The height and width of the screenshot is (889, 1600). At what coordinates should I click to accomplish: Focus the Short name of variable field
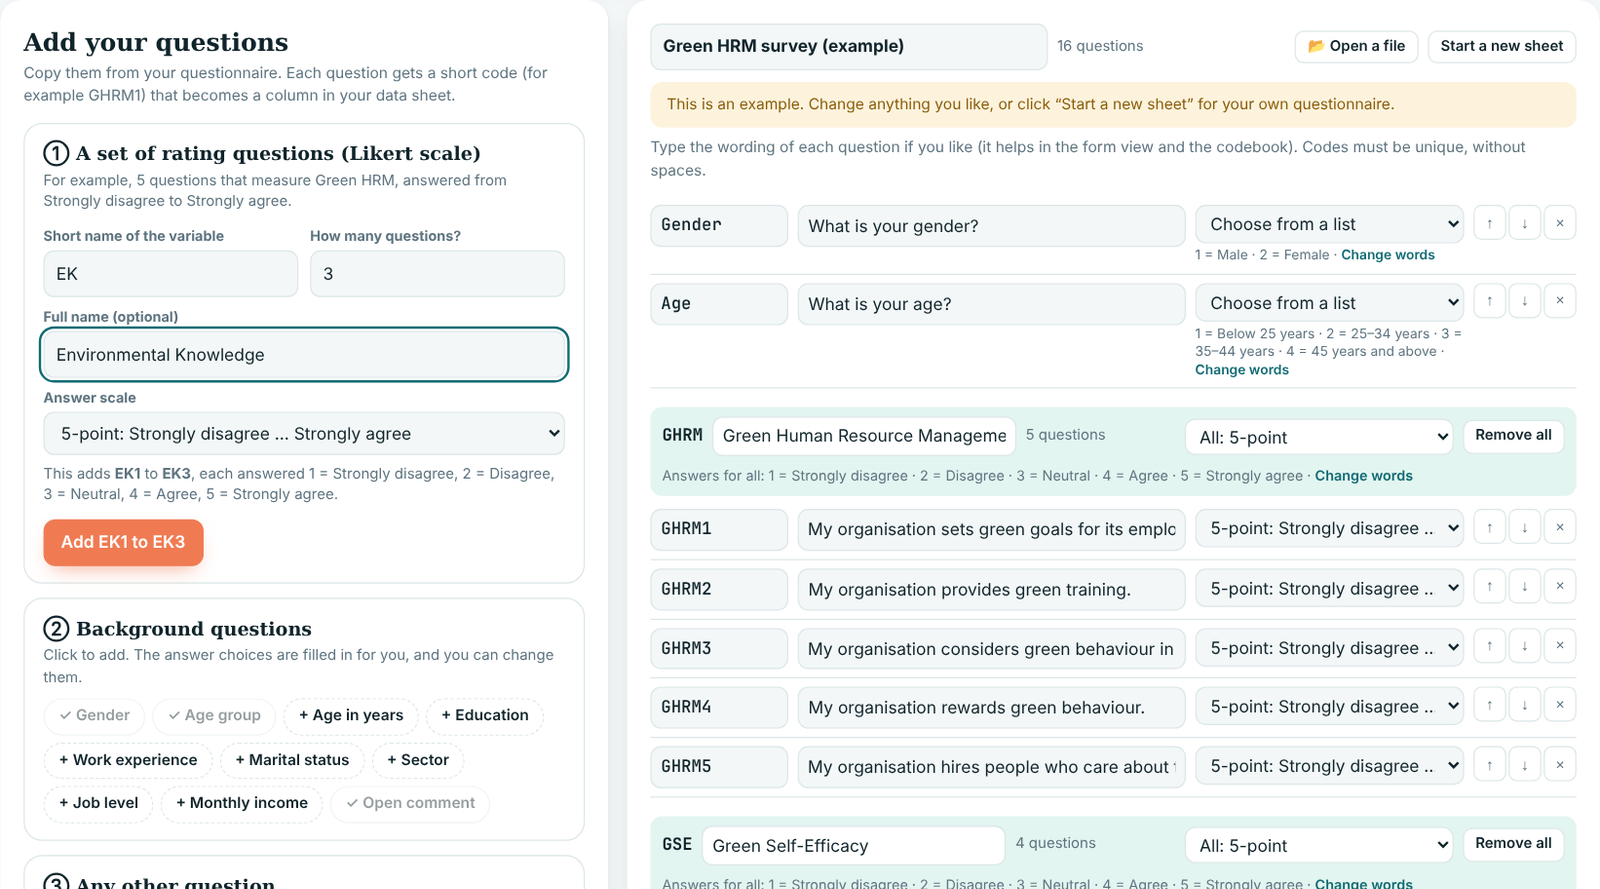pyautogui.click(x=171, y=274)
